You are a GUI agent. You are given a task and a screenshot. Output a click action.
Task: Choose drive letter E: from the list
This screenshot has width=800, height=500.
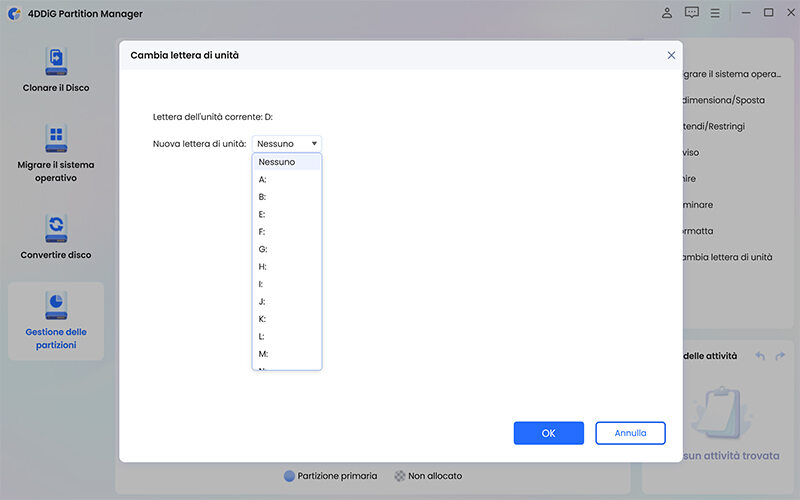point(287,214)
